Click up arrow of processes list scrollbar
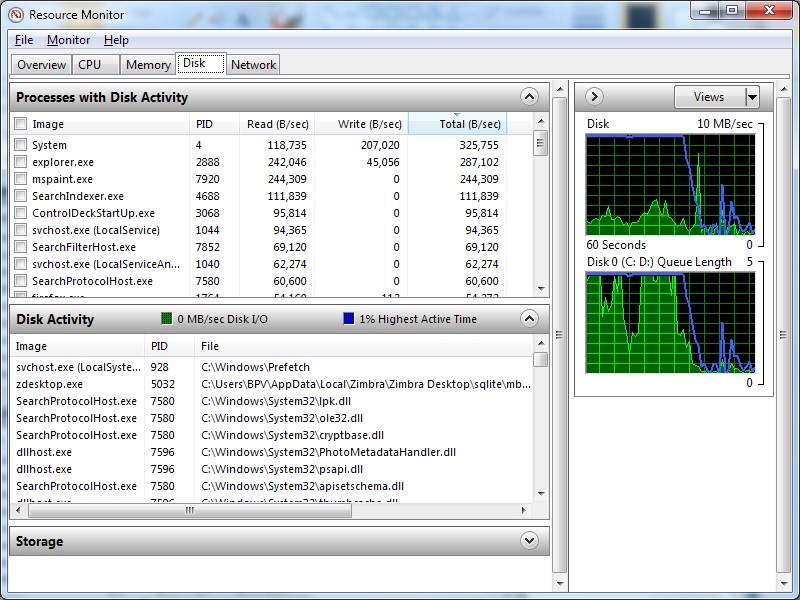 tap(541, 121)
